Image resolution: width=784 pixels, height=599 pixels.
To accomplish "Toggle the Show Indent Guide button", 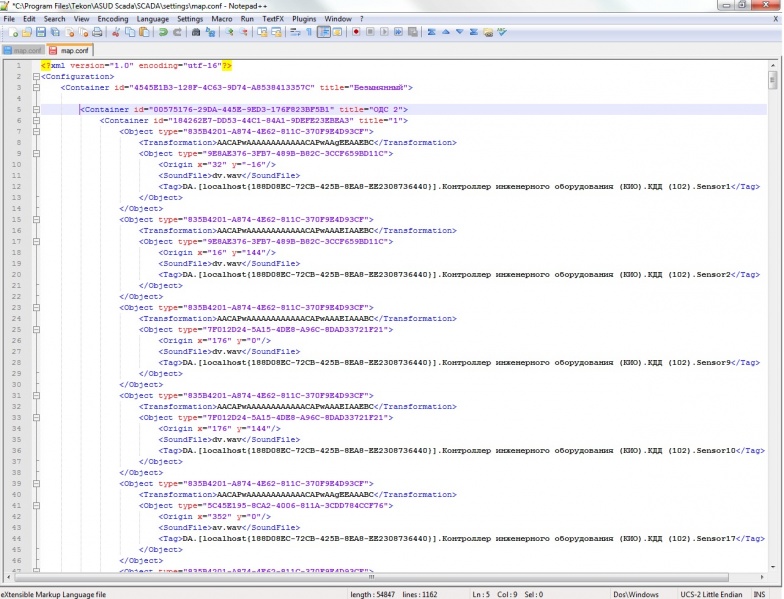I will click(324, 32).
